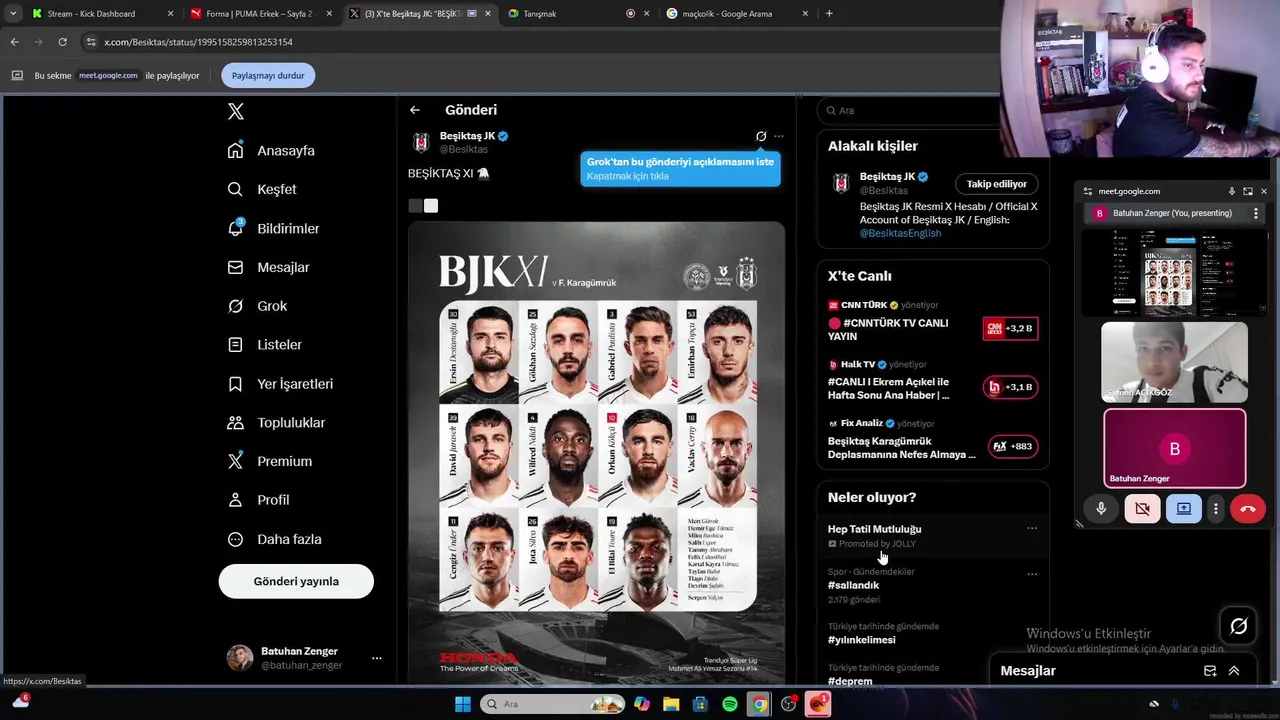Click the X logo in the sidebar

tap(235, 111)
